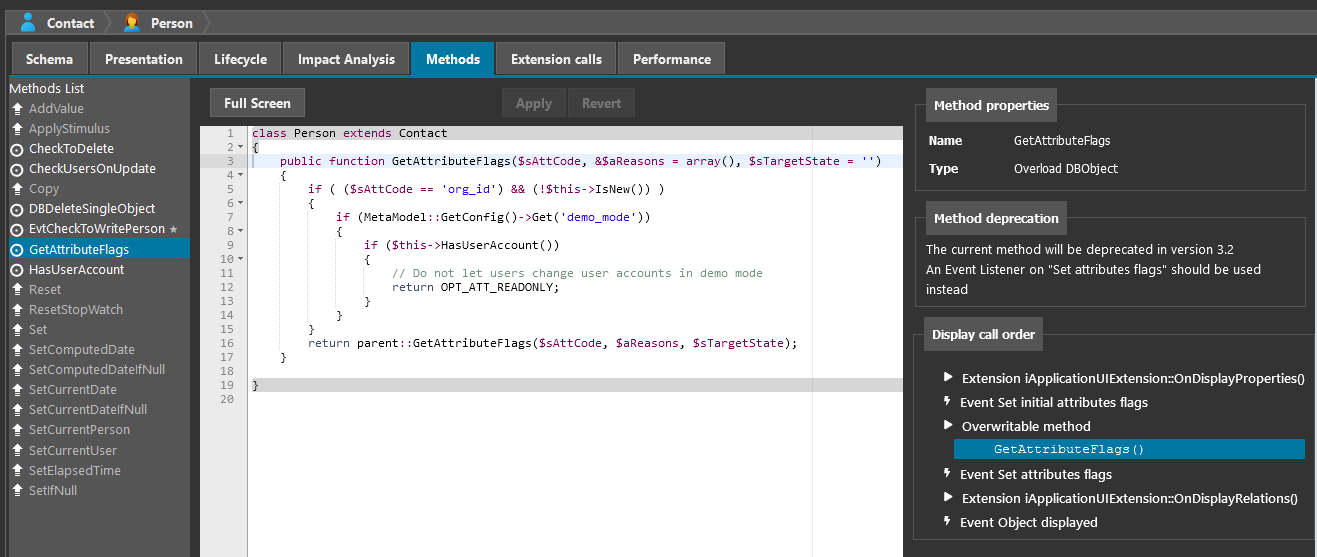Select GetAttributeFlags() in Display call order
The width and height of the screenshot is (1317, 557).
pos(1068,450)
